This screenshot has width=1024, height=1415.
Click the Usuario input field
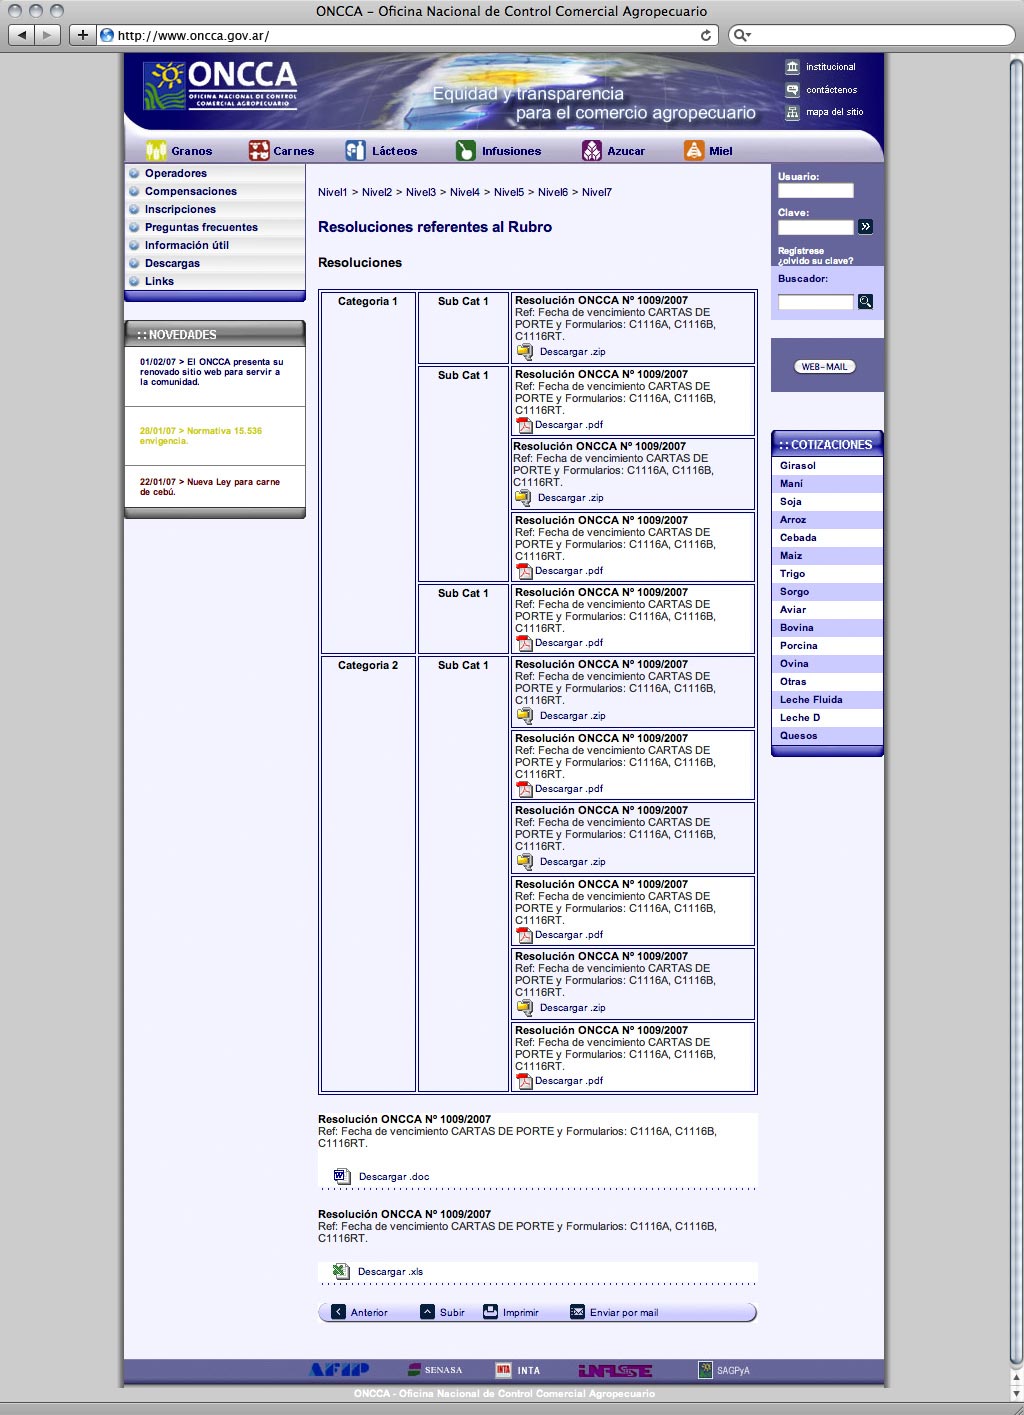point(816,190)
